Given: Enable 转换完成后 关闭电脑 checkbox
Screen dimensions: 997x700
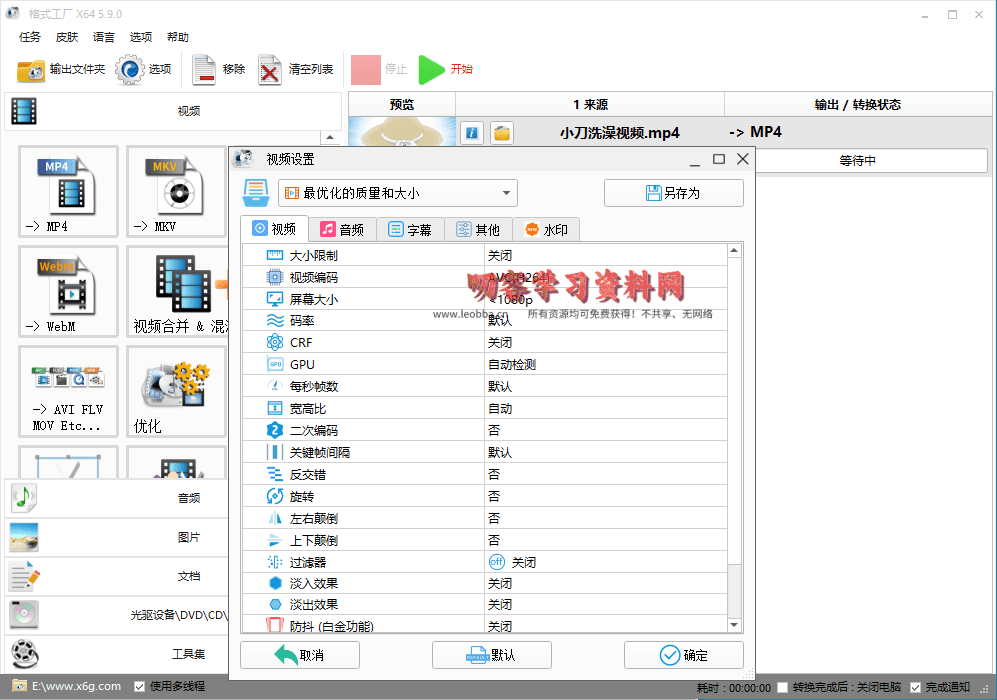Looking at the screenshot, I should [782, 687].
